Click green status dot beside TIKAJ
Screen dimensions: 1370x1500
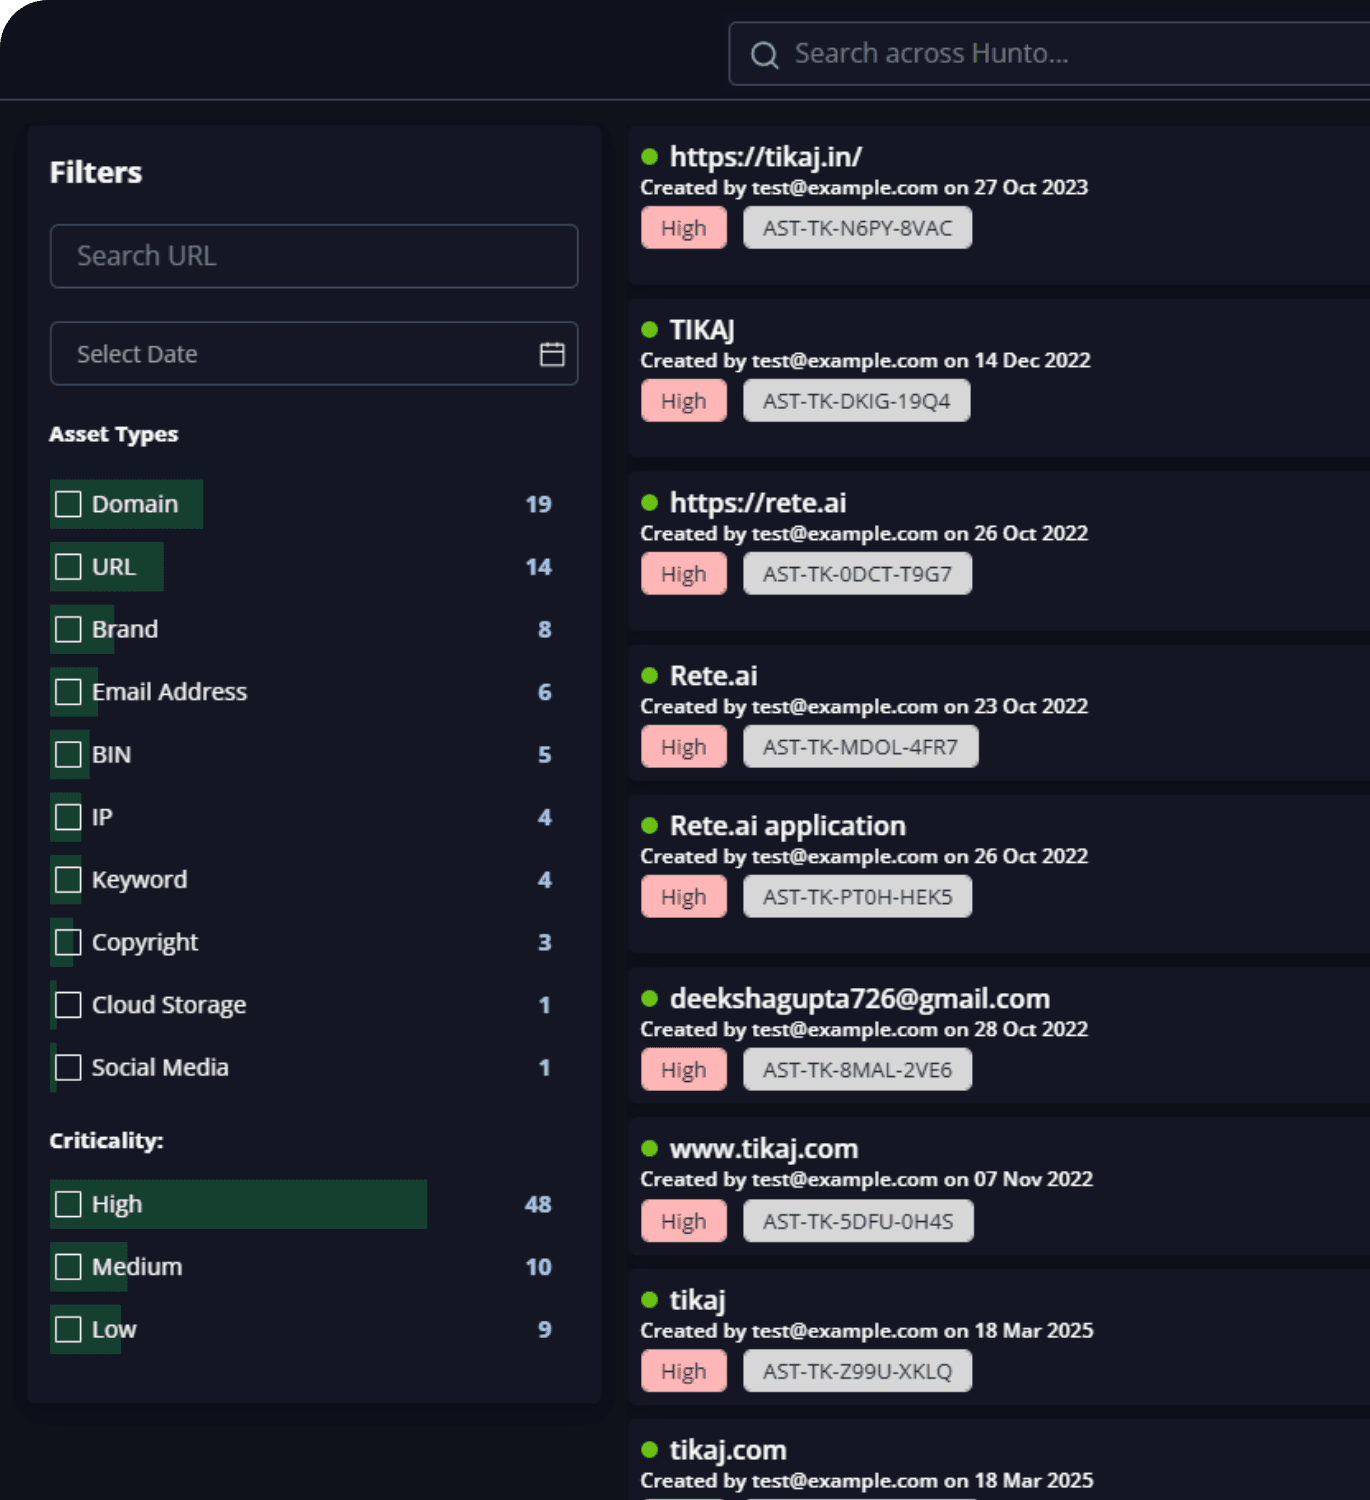649,329
